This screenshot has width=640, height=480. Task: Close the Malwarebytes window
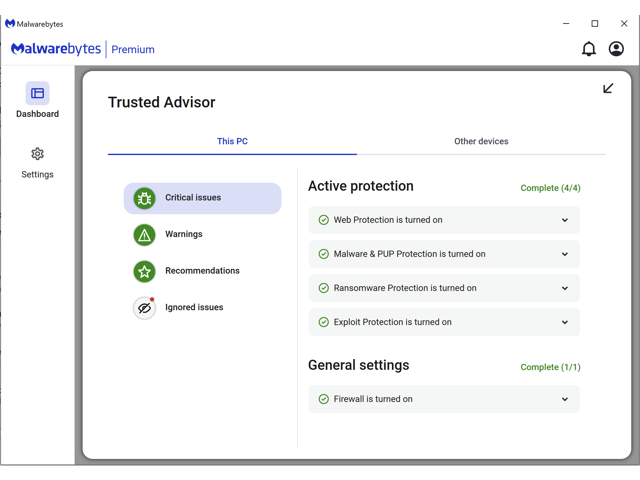coord(624,24)
